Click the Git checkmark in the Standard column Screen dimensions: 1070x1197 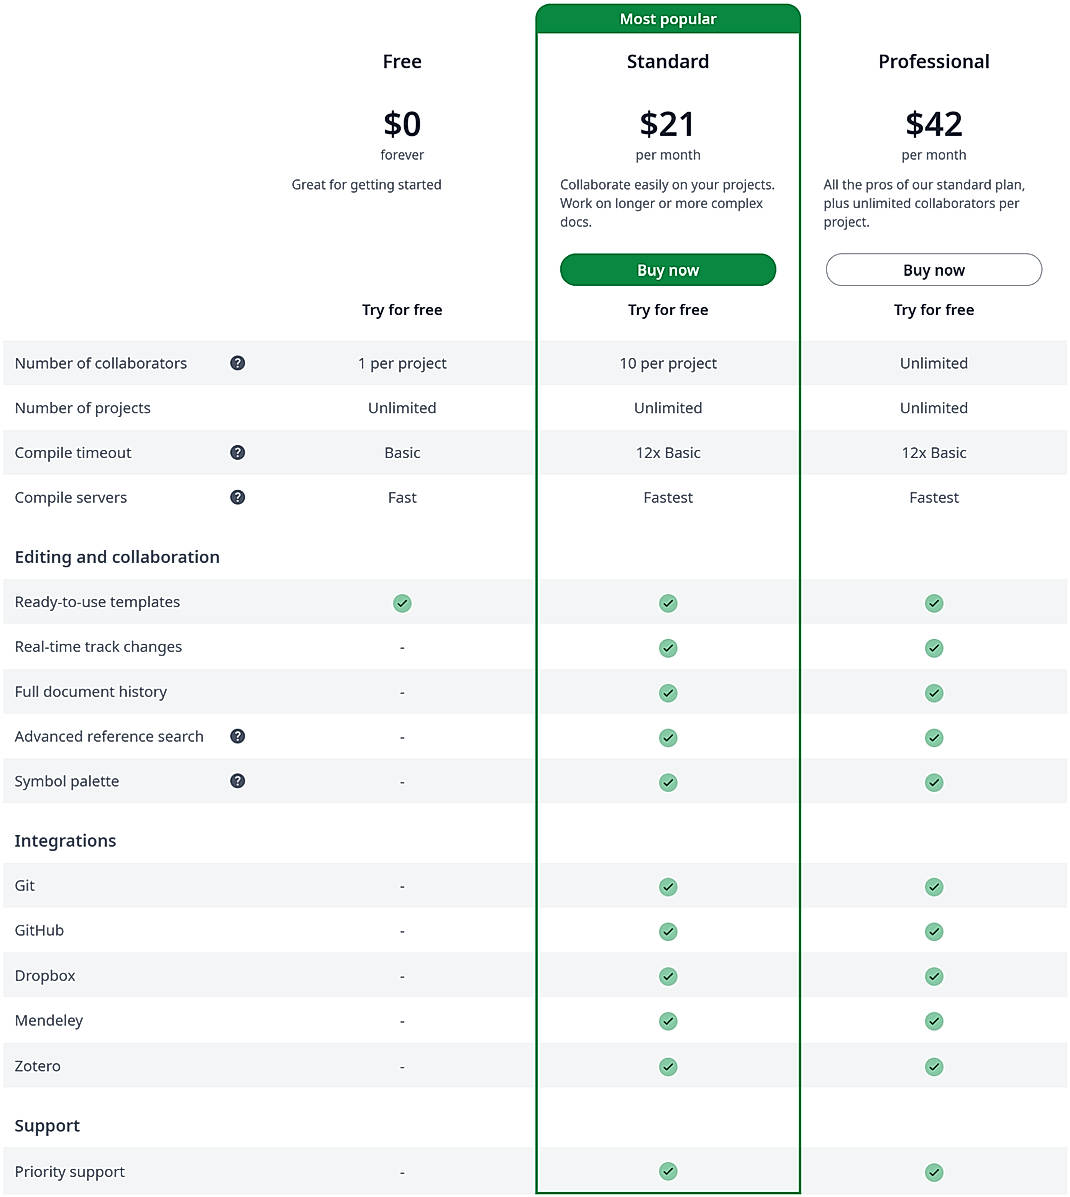tap(668, 886)
